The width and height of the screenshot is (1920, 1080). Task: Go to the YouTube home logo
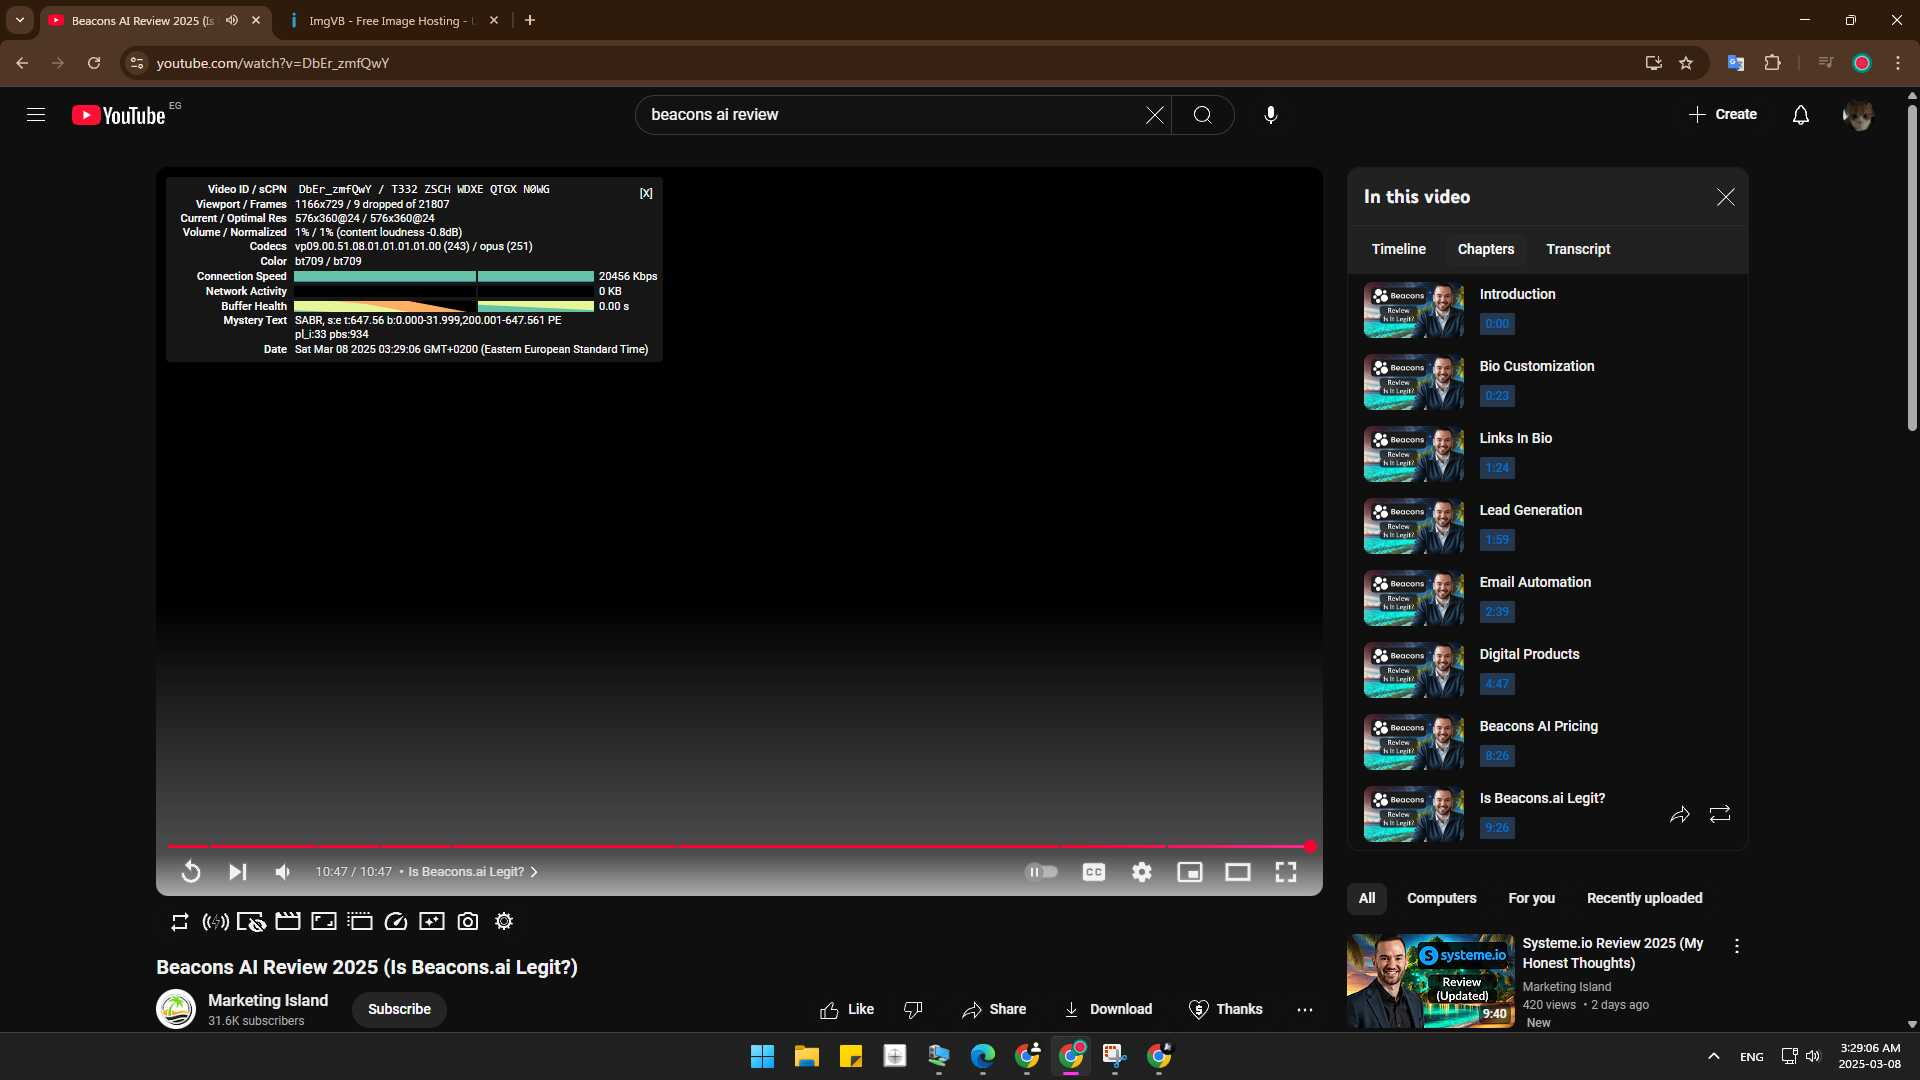118,116
